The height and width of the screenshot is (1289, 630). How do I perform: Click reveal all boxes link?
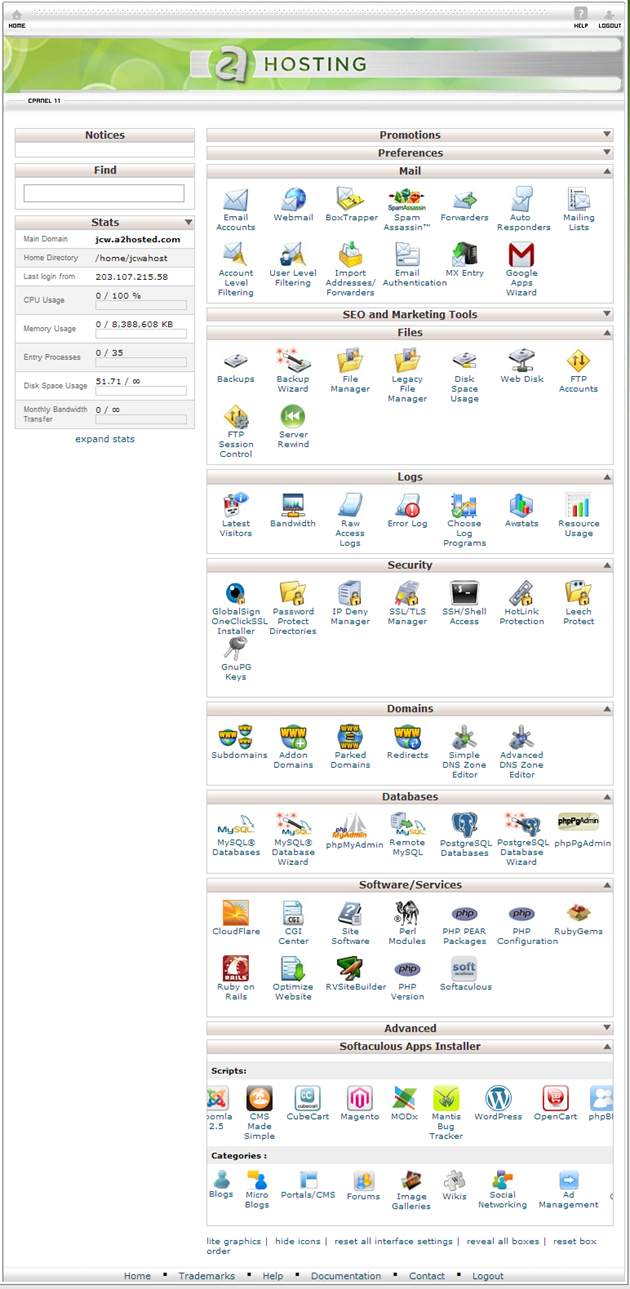pyautogui.click(x=503, y=1241)
